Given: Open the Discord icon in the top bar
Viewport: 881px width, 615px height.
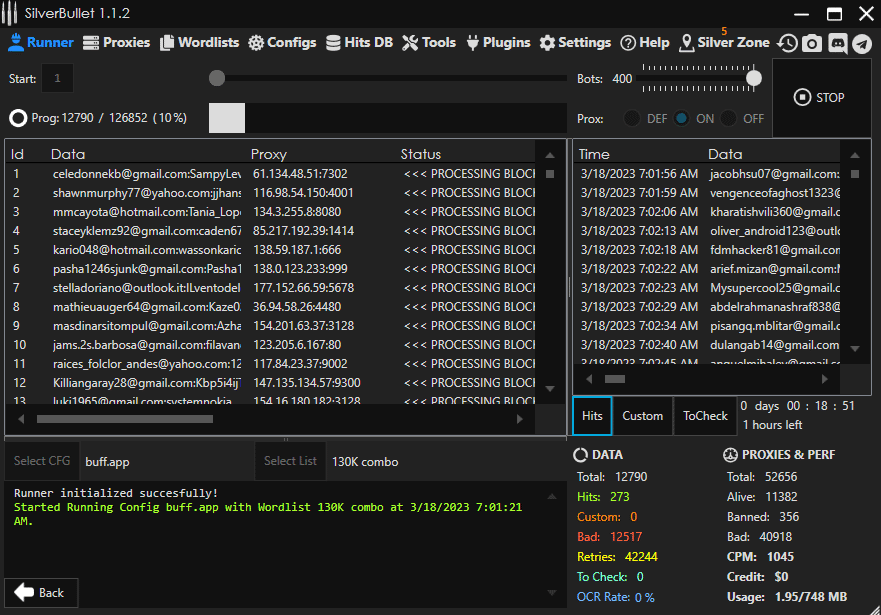Looking at the screenshot, I should coord(837,43).
